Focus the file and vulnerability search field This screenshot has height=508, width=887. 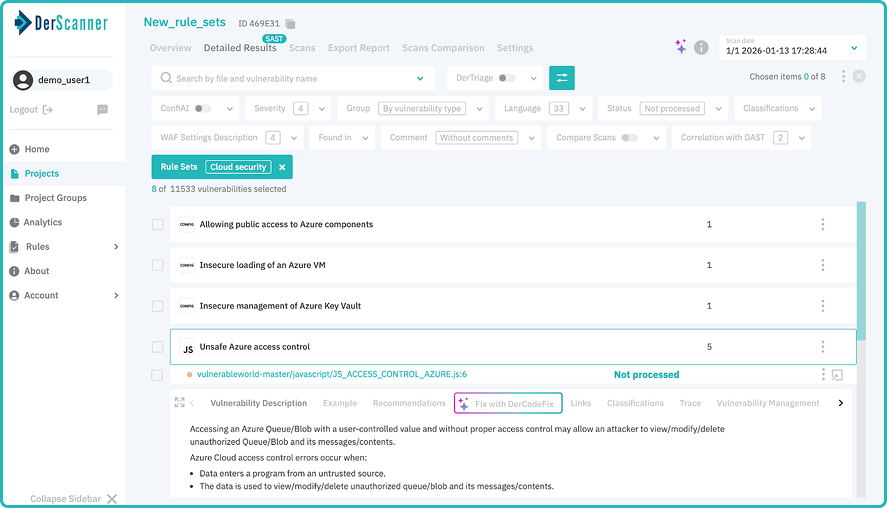tap(293, 78)
